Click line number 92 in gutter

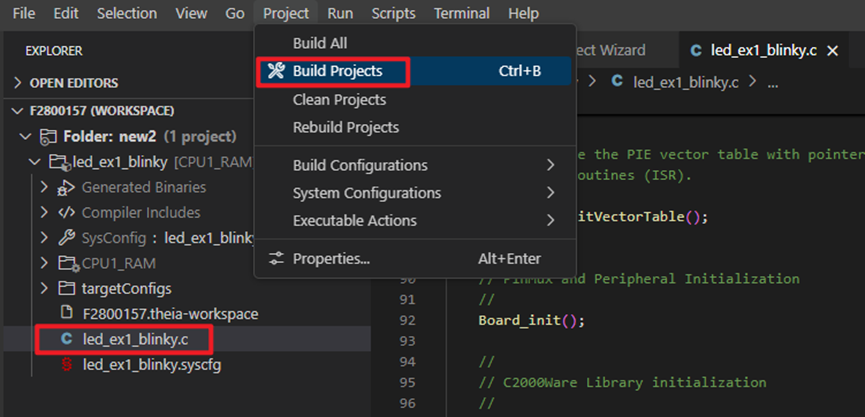[407, 320]
